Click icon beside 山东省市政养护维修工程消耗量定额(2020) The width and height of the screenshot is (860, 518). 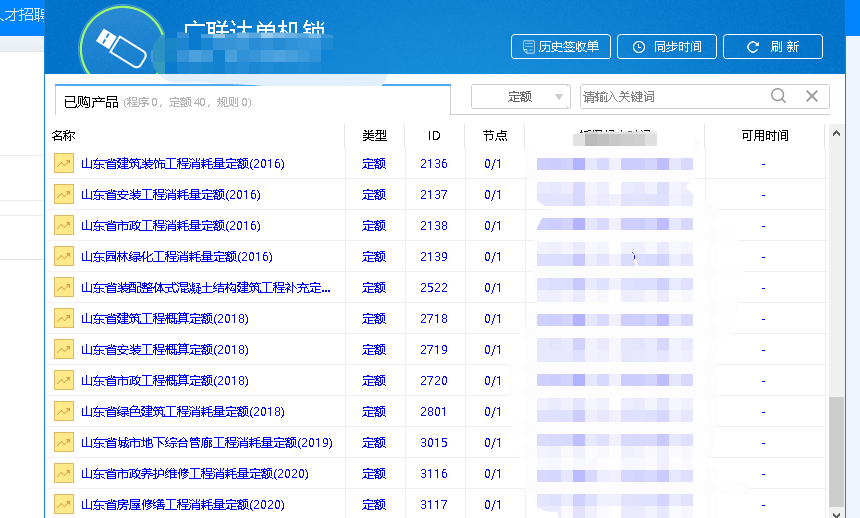coord(64,474)
